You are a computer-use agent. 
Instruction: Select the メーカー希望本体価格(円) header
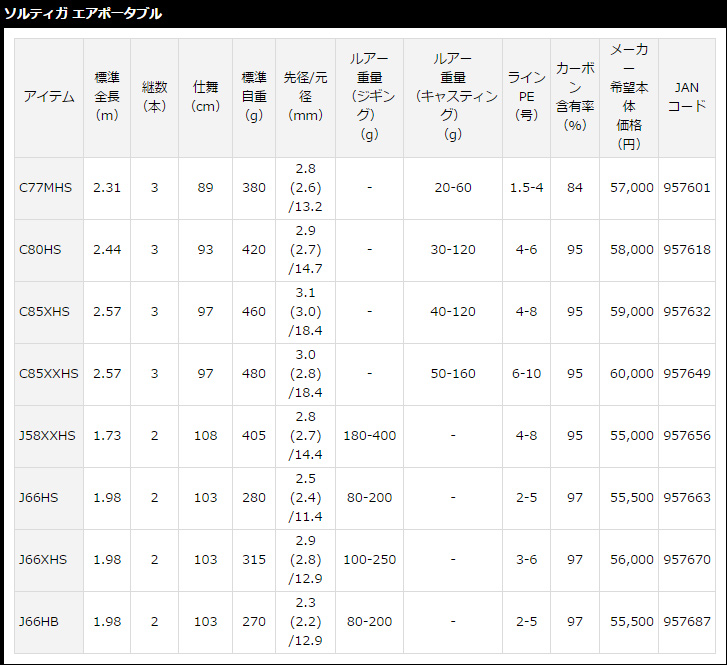tap(629, 96)
